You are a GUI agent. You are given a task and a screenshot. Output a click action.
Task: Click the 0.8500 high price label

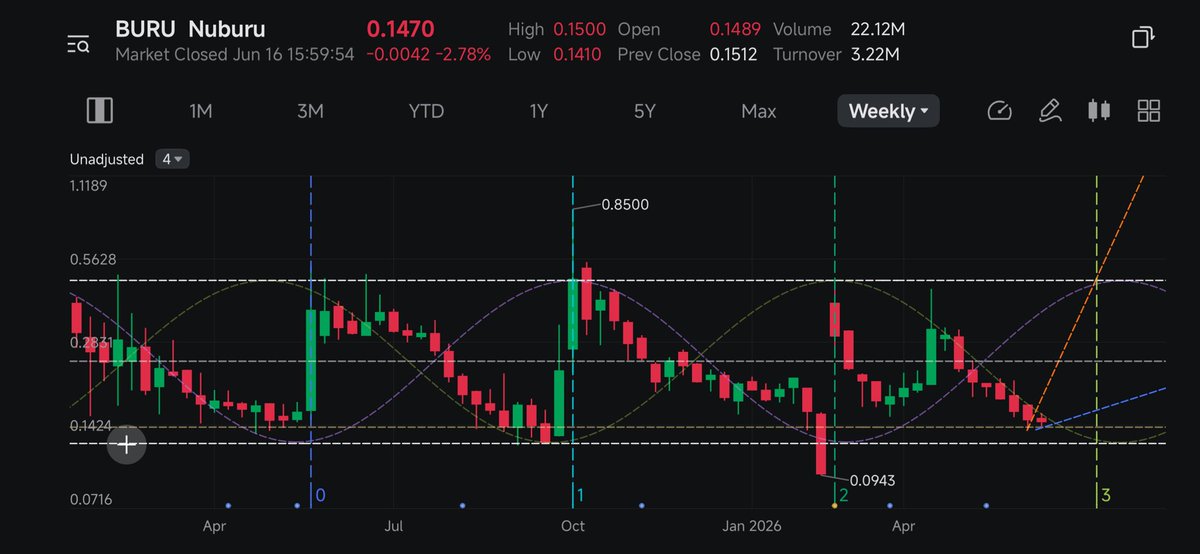coord(625,205)
